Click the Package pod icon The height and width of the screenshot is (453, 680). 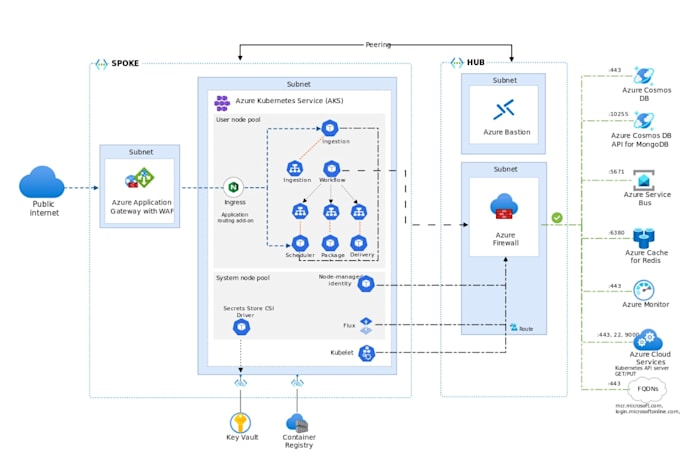coord(330,243)
